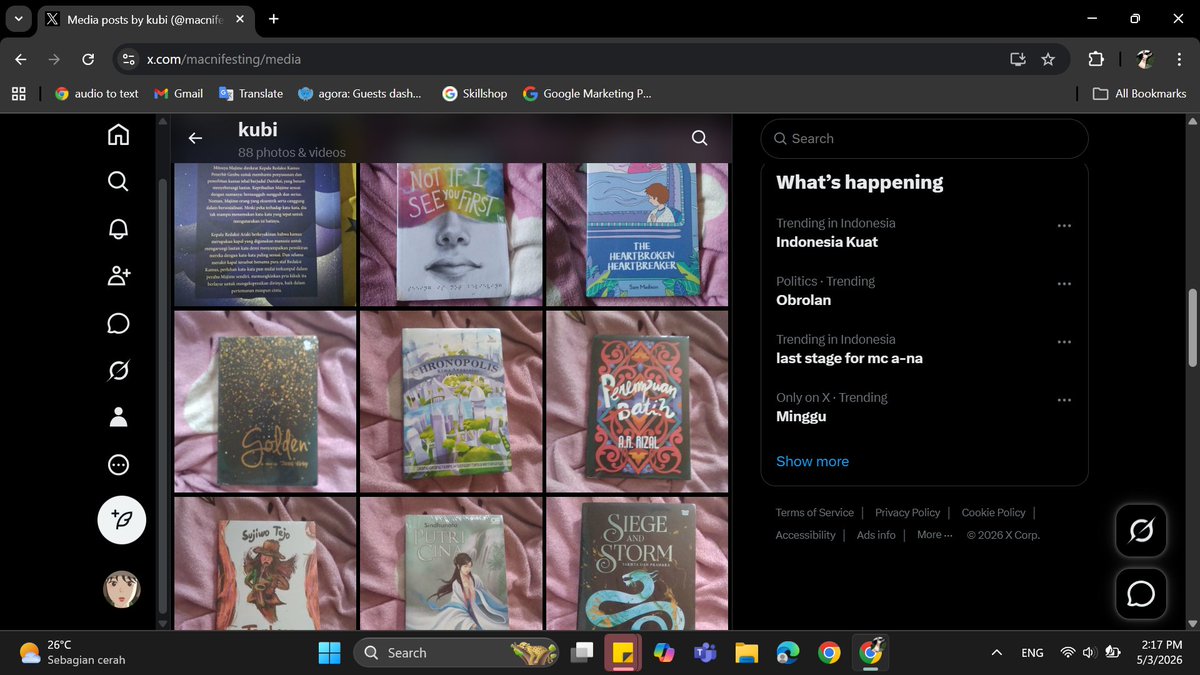Open floating Grok button at bottom right
The width and height of the screenshot is (1200, 675).
1141,531
